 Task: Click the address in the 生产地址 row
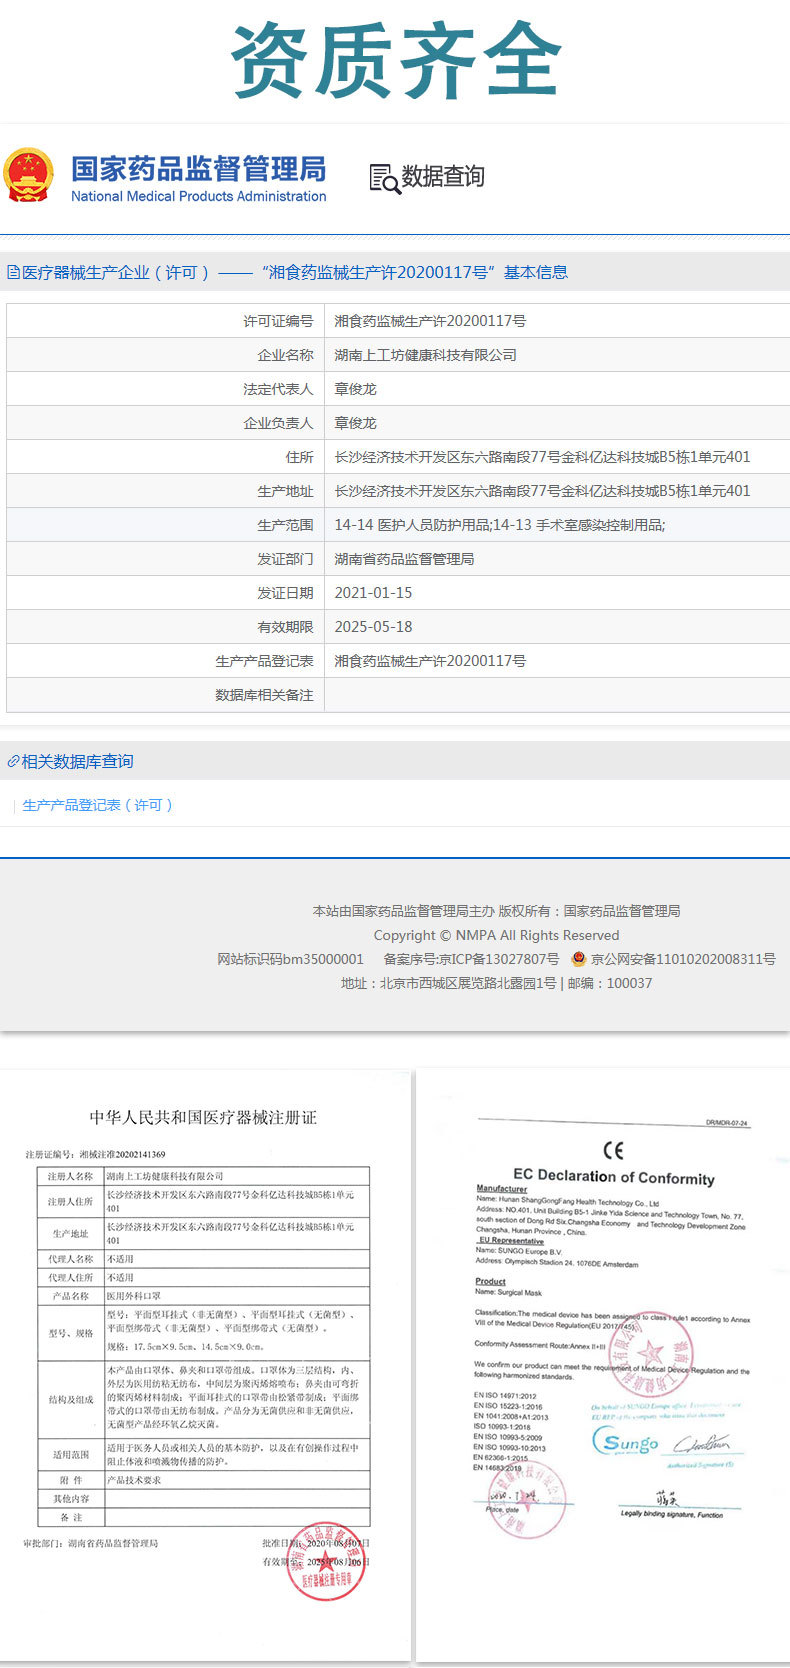[x=542, y=491]
